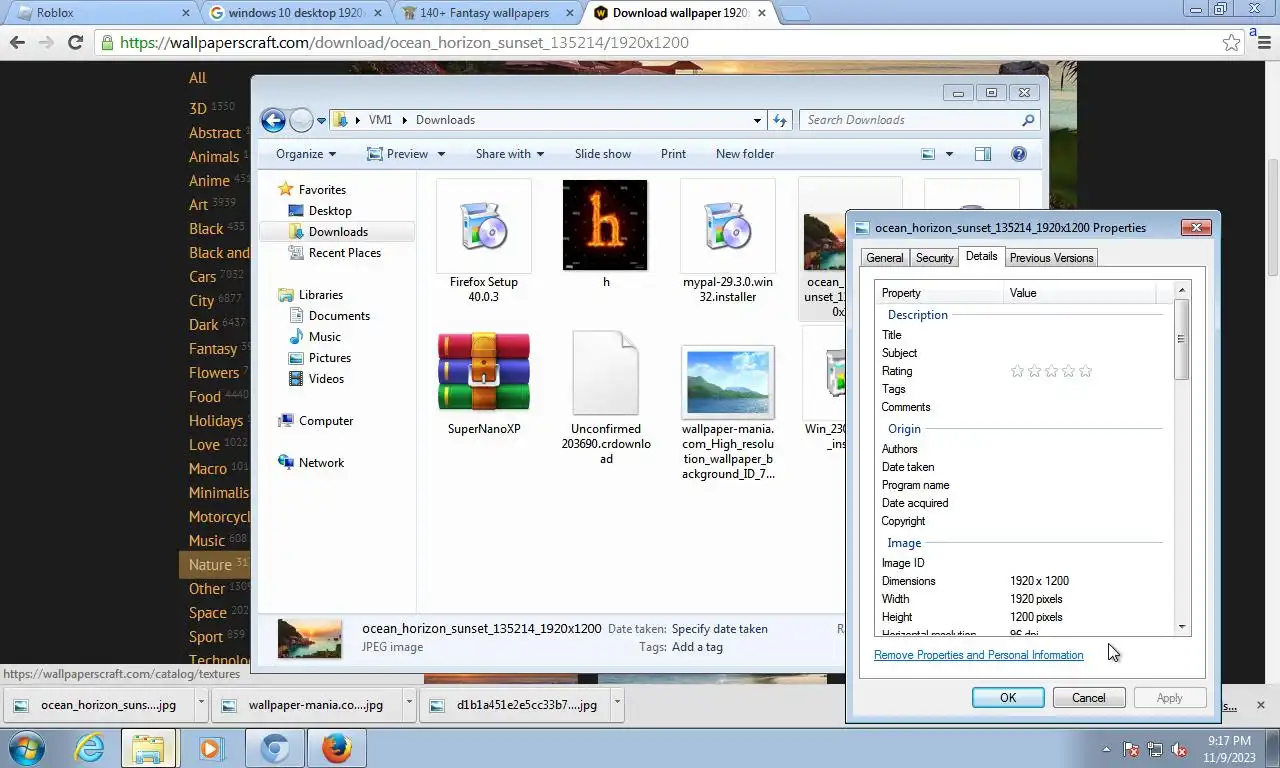Viewport: 1280px width, 768px height.
Task: Click the Chrome taskbar icon
Action: (275, 748)
